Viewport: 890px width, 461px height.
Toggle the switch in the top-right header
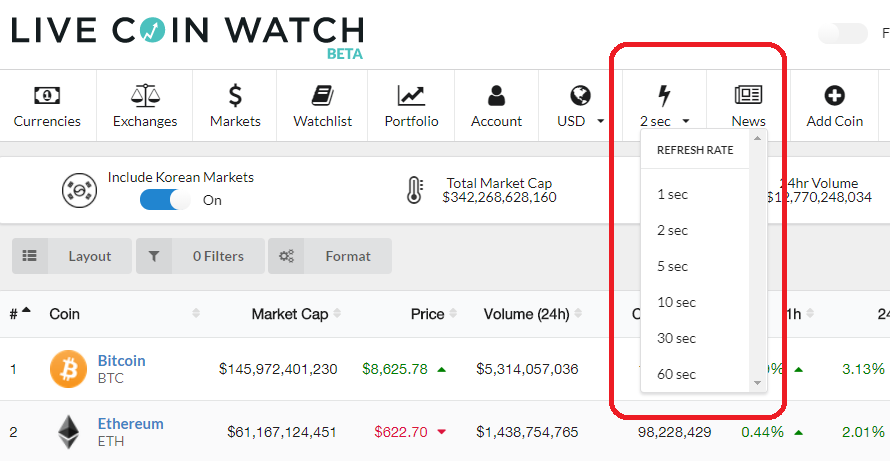(843, 33)
